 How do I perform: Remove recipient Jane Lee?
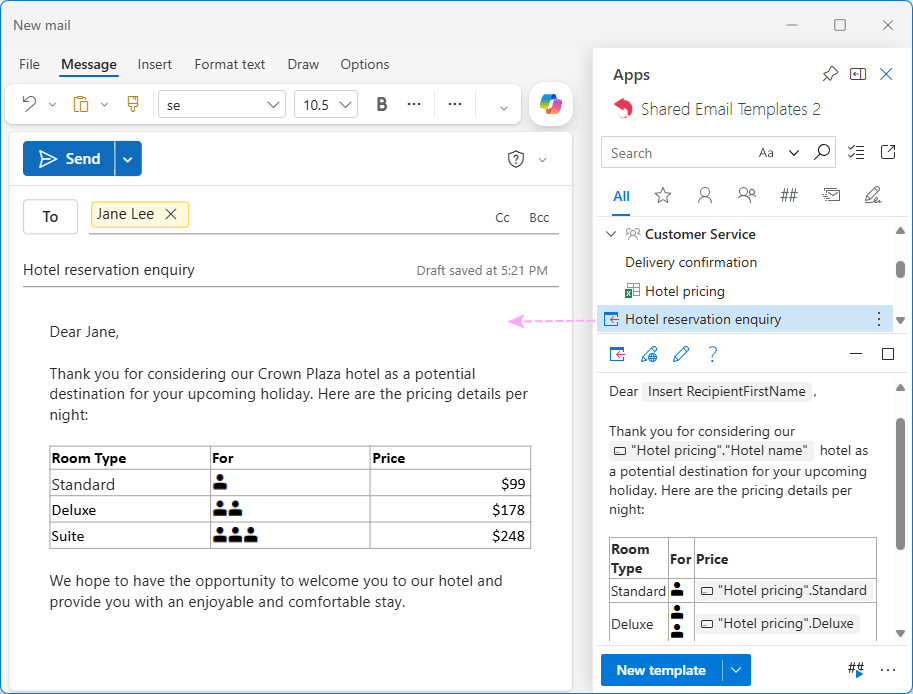point(171,214)
